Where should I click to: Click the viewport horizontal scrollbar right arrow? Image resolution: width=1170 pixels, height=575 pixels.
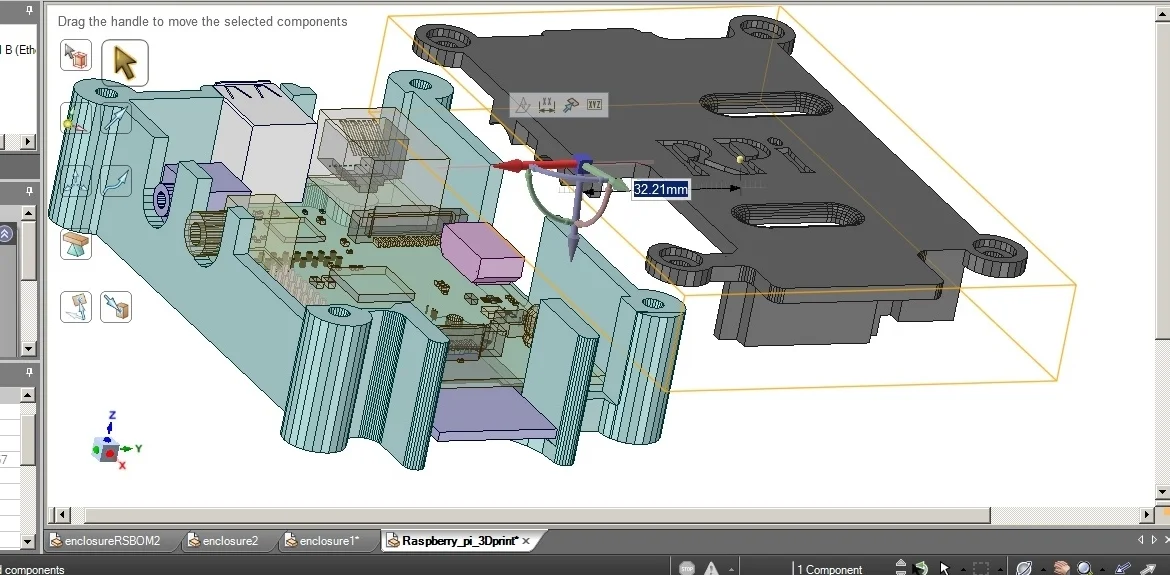click(x=1148, y=515)
